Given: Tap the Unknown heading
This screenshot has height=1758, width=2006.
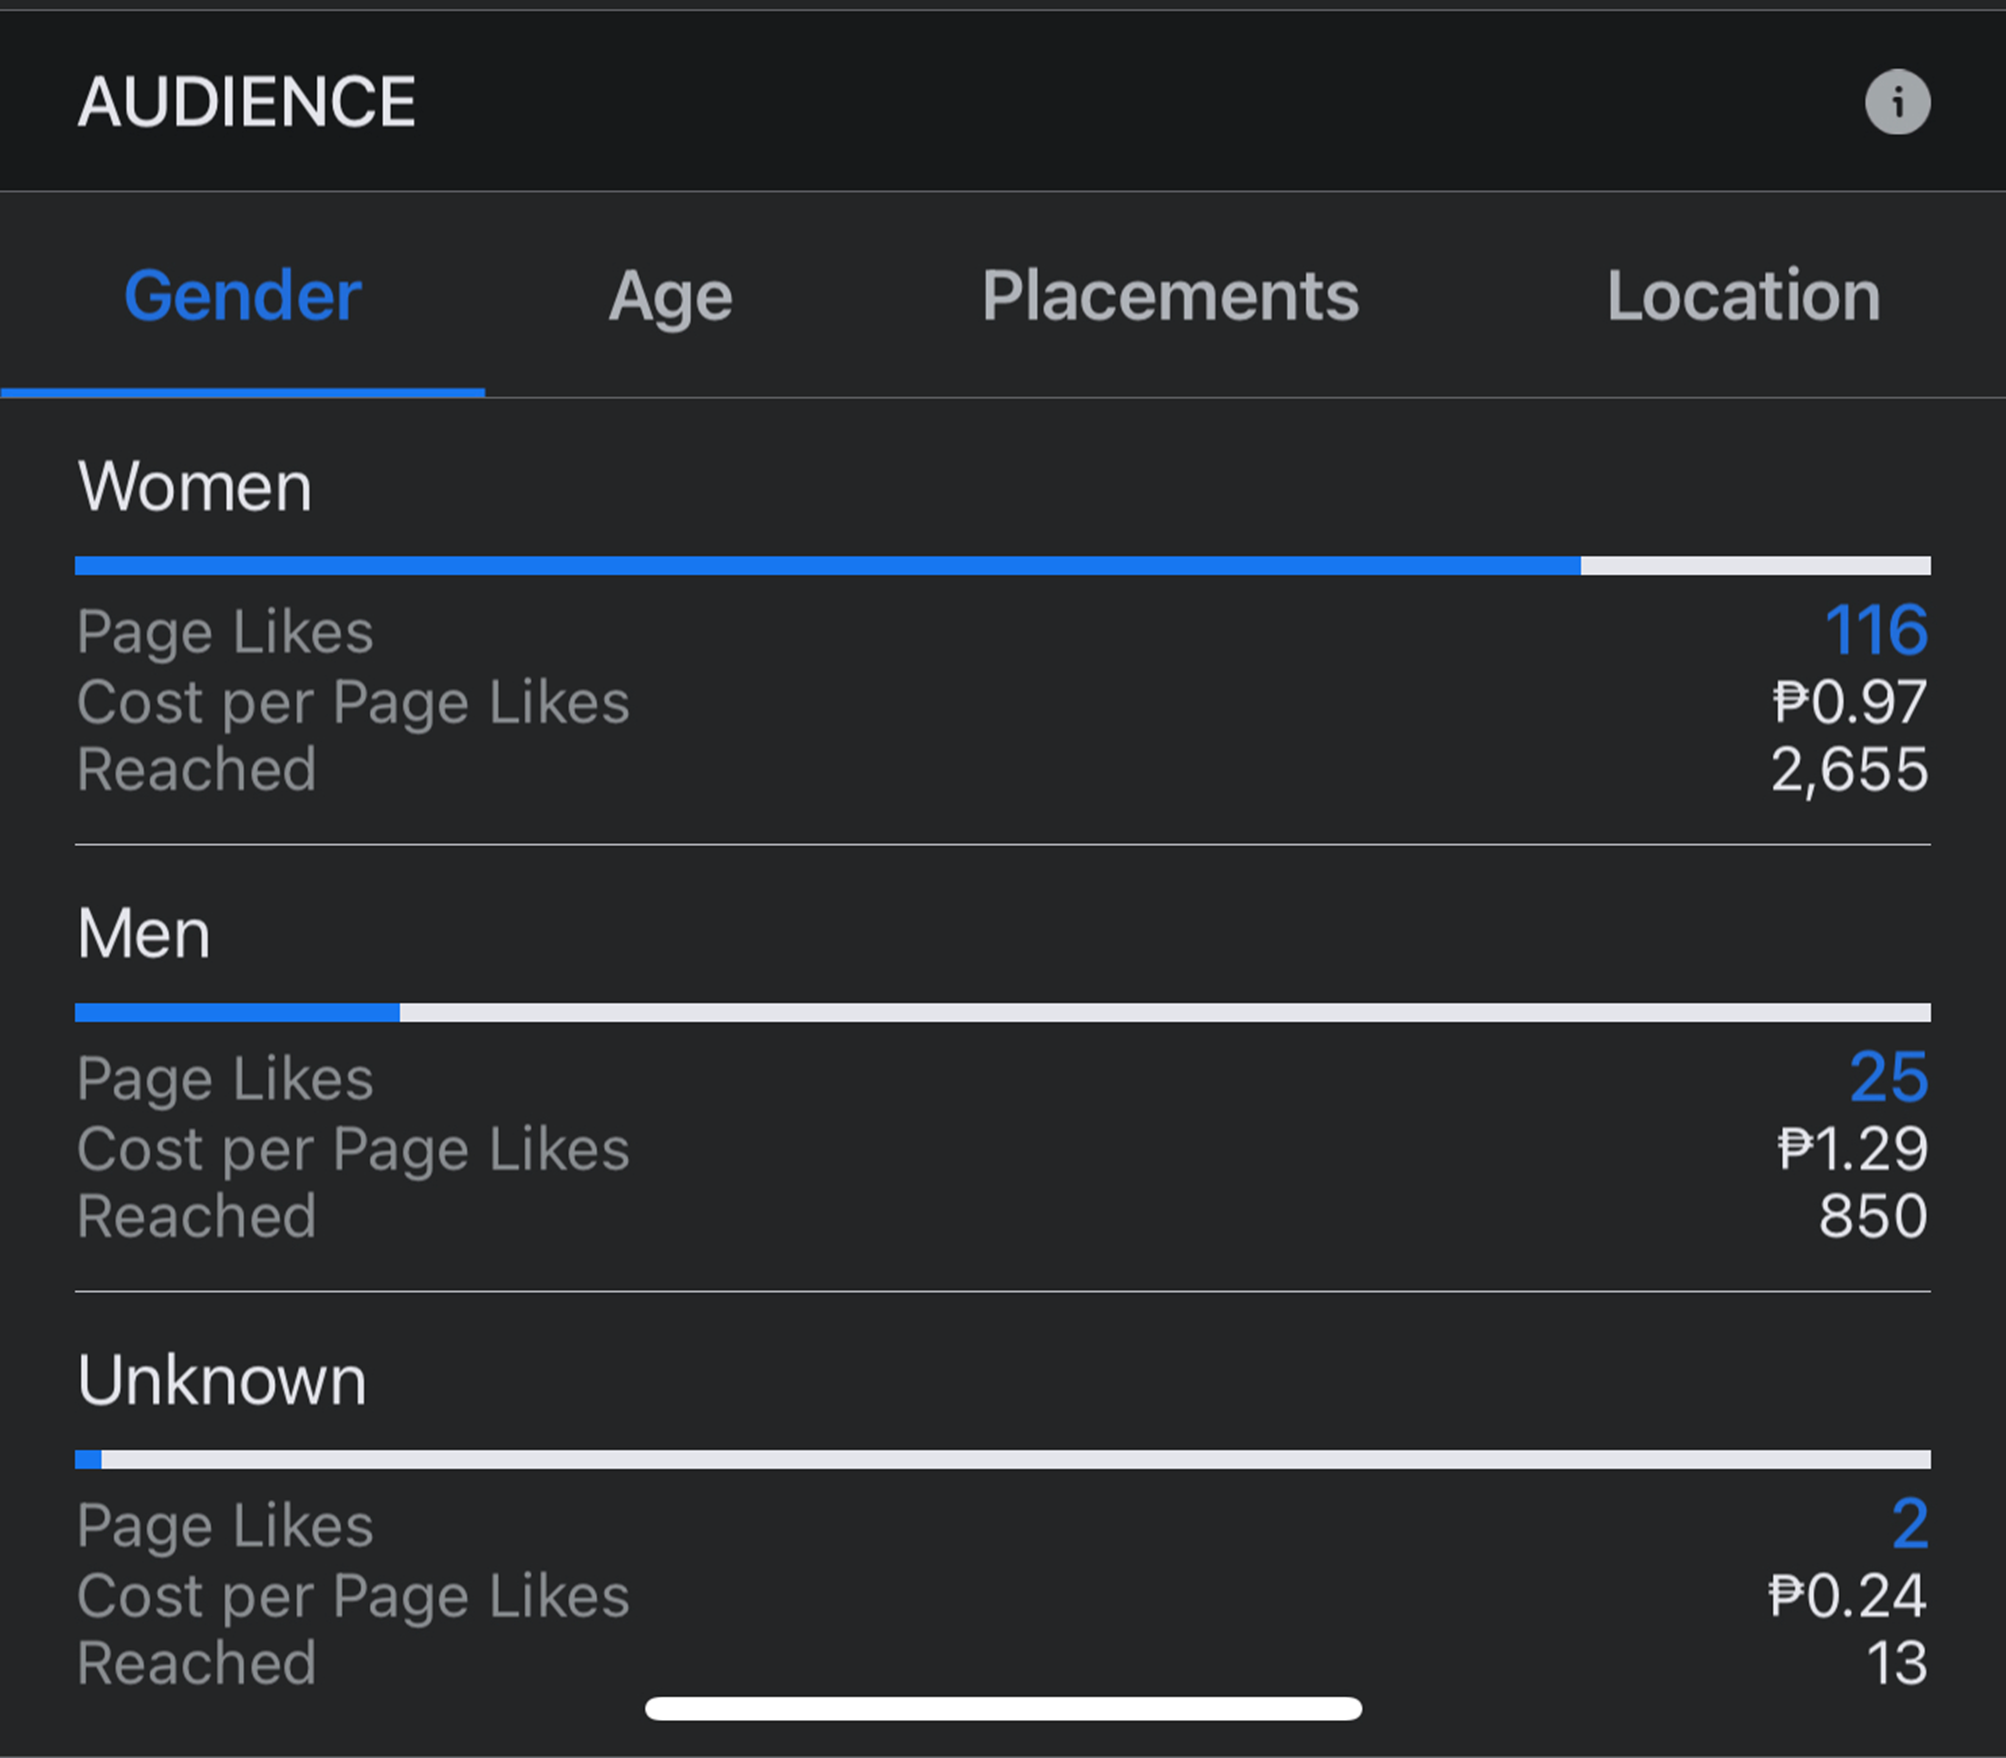Looking at the screenshot, I should pos(222,1381).
